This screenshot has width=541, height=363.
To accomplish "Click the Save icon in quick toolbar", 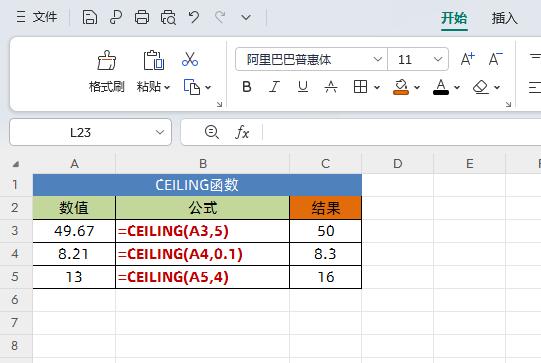I will point(90,17).
